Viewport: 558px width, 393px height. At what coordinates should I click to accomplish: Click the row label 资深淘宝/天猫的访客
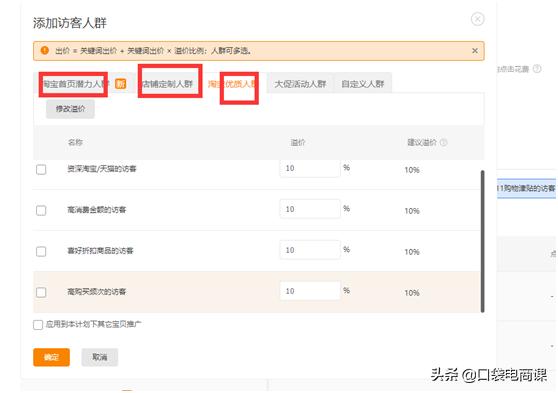(102, 169)
